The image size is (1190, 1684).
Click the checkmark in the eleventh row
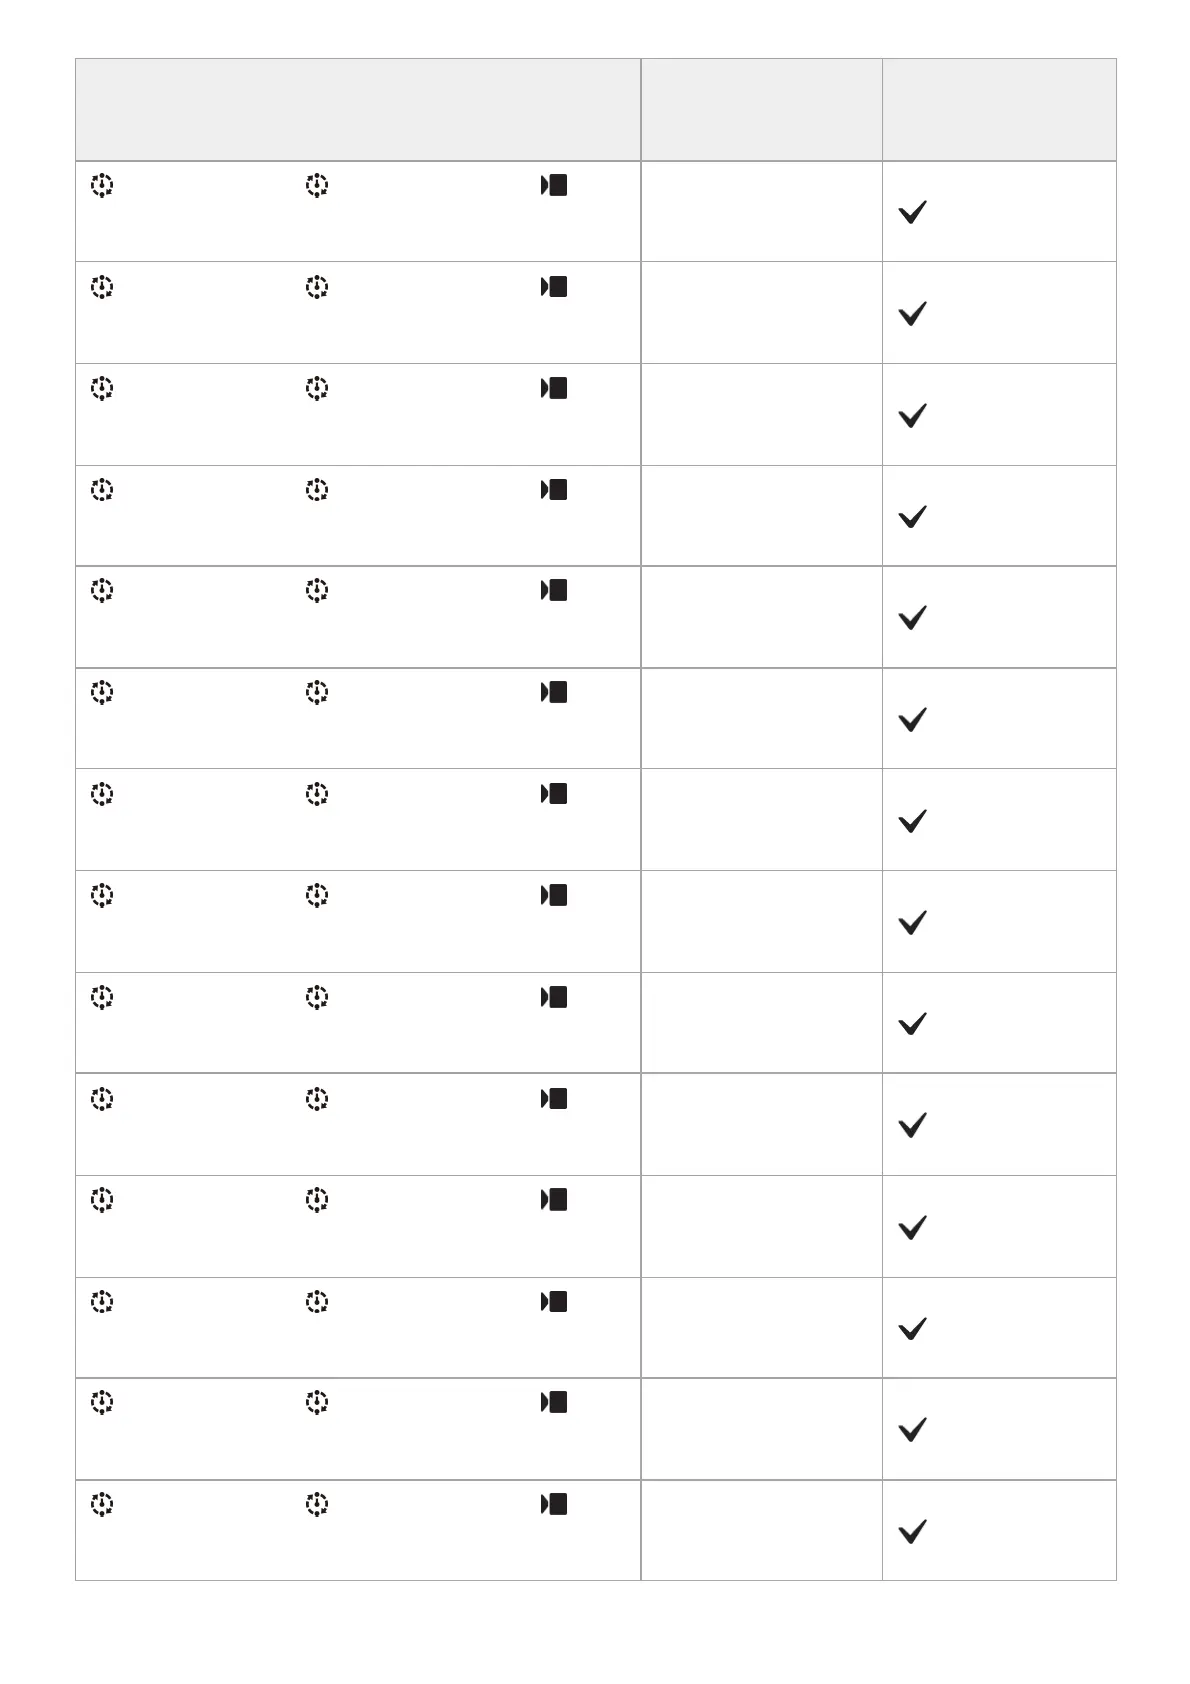[x=912, y=1227]
